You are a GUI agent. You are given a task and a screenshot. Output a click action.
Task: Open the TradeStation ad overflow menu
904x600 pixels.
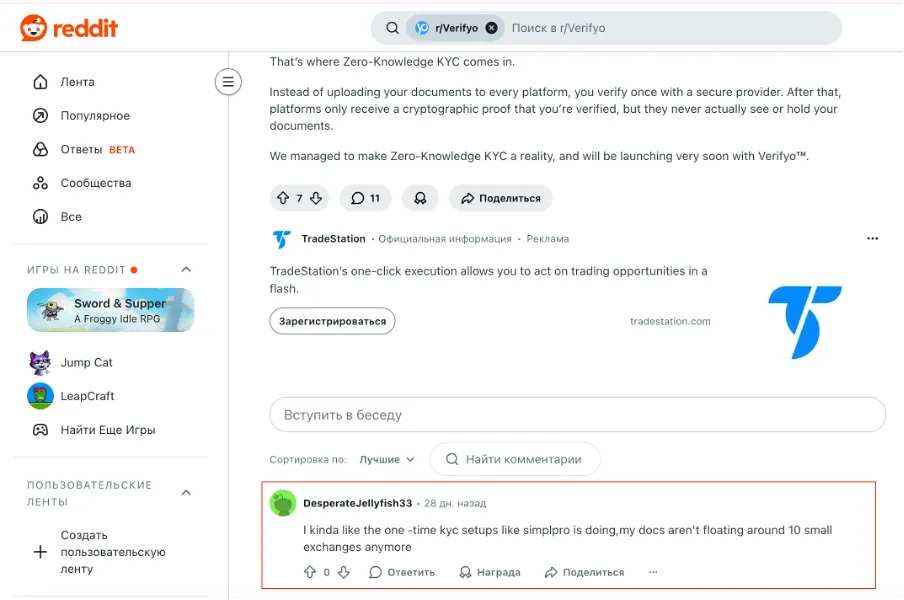click(872, 238)
